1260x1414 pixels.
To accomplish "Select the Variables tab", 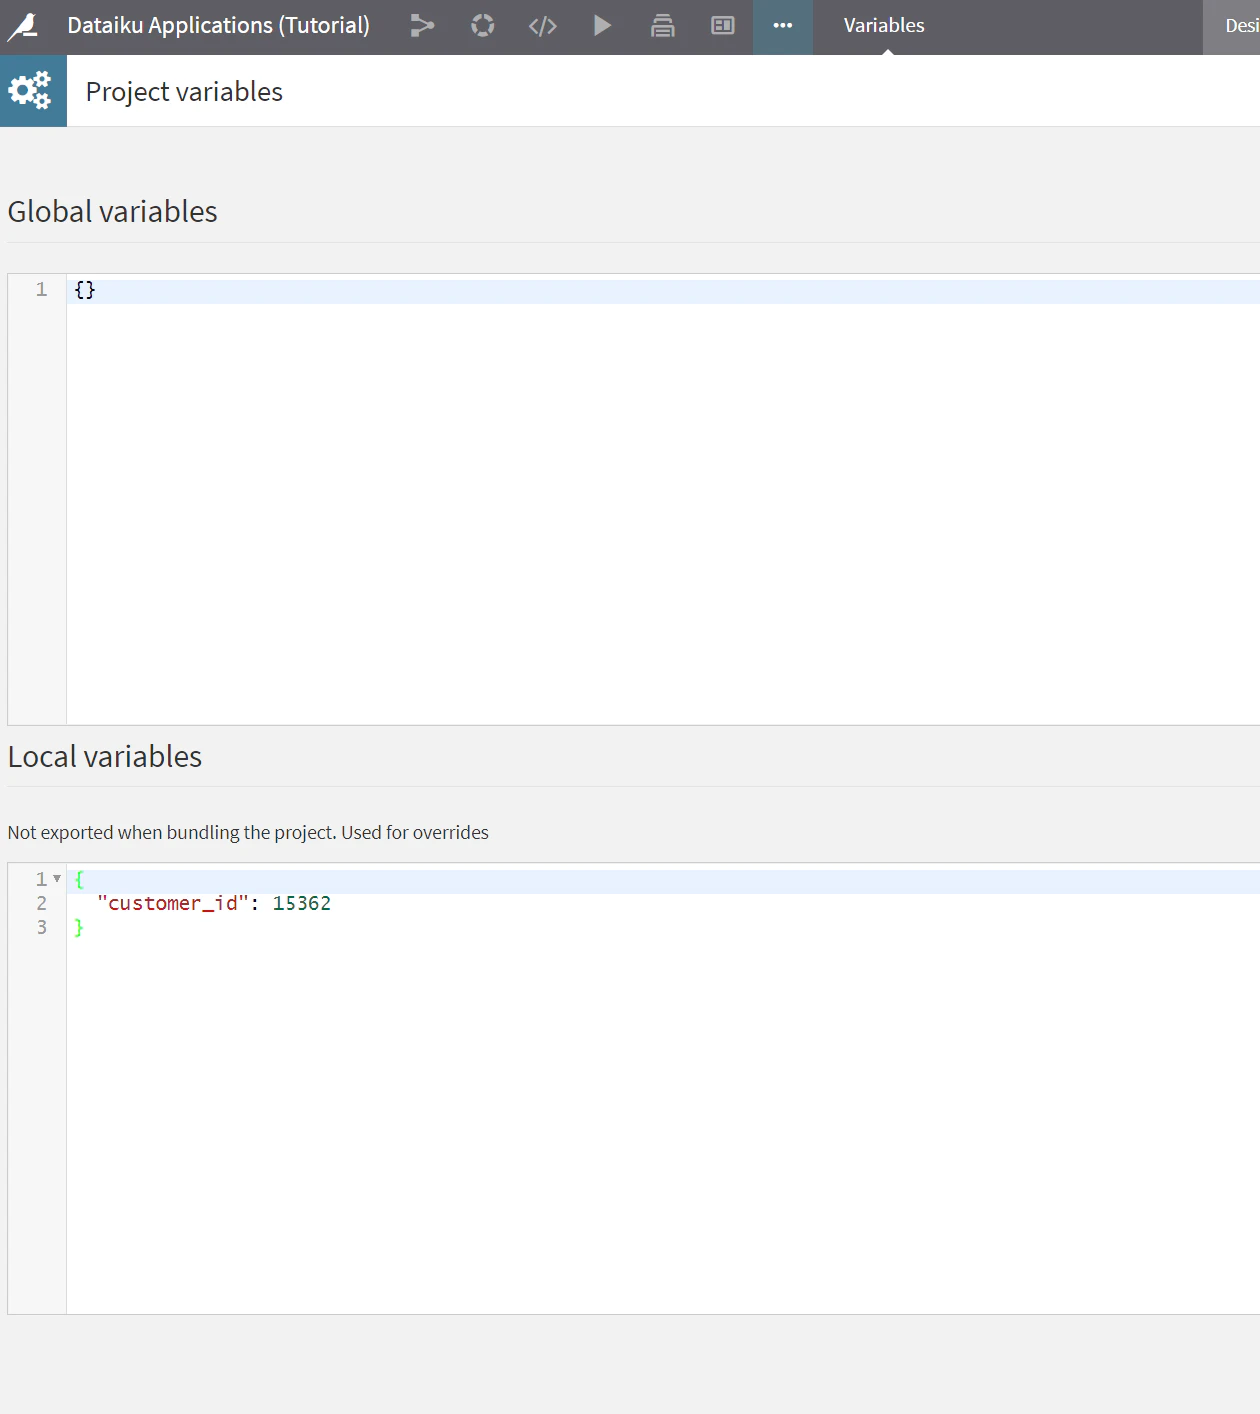I will click(884, 26).
